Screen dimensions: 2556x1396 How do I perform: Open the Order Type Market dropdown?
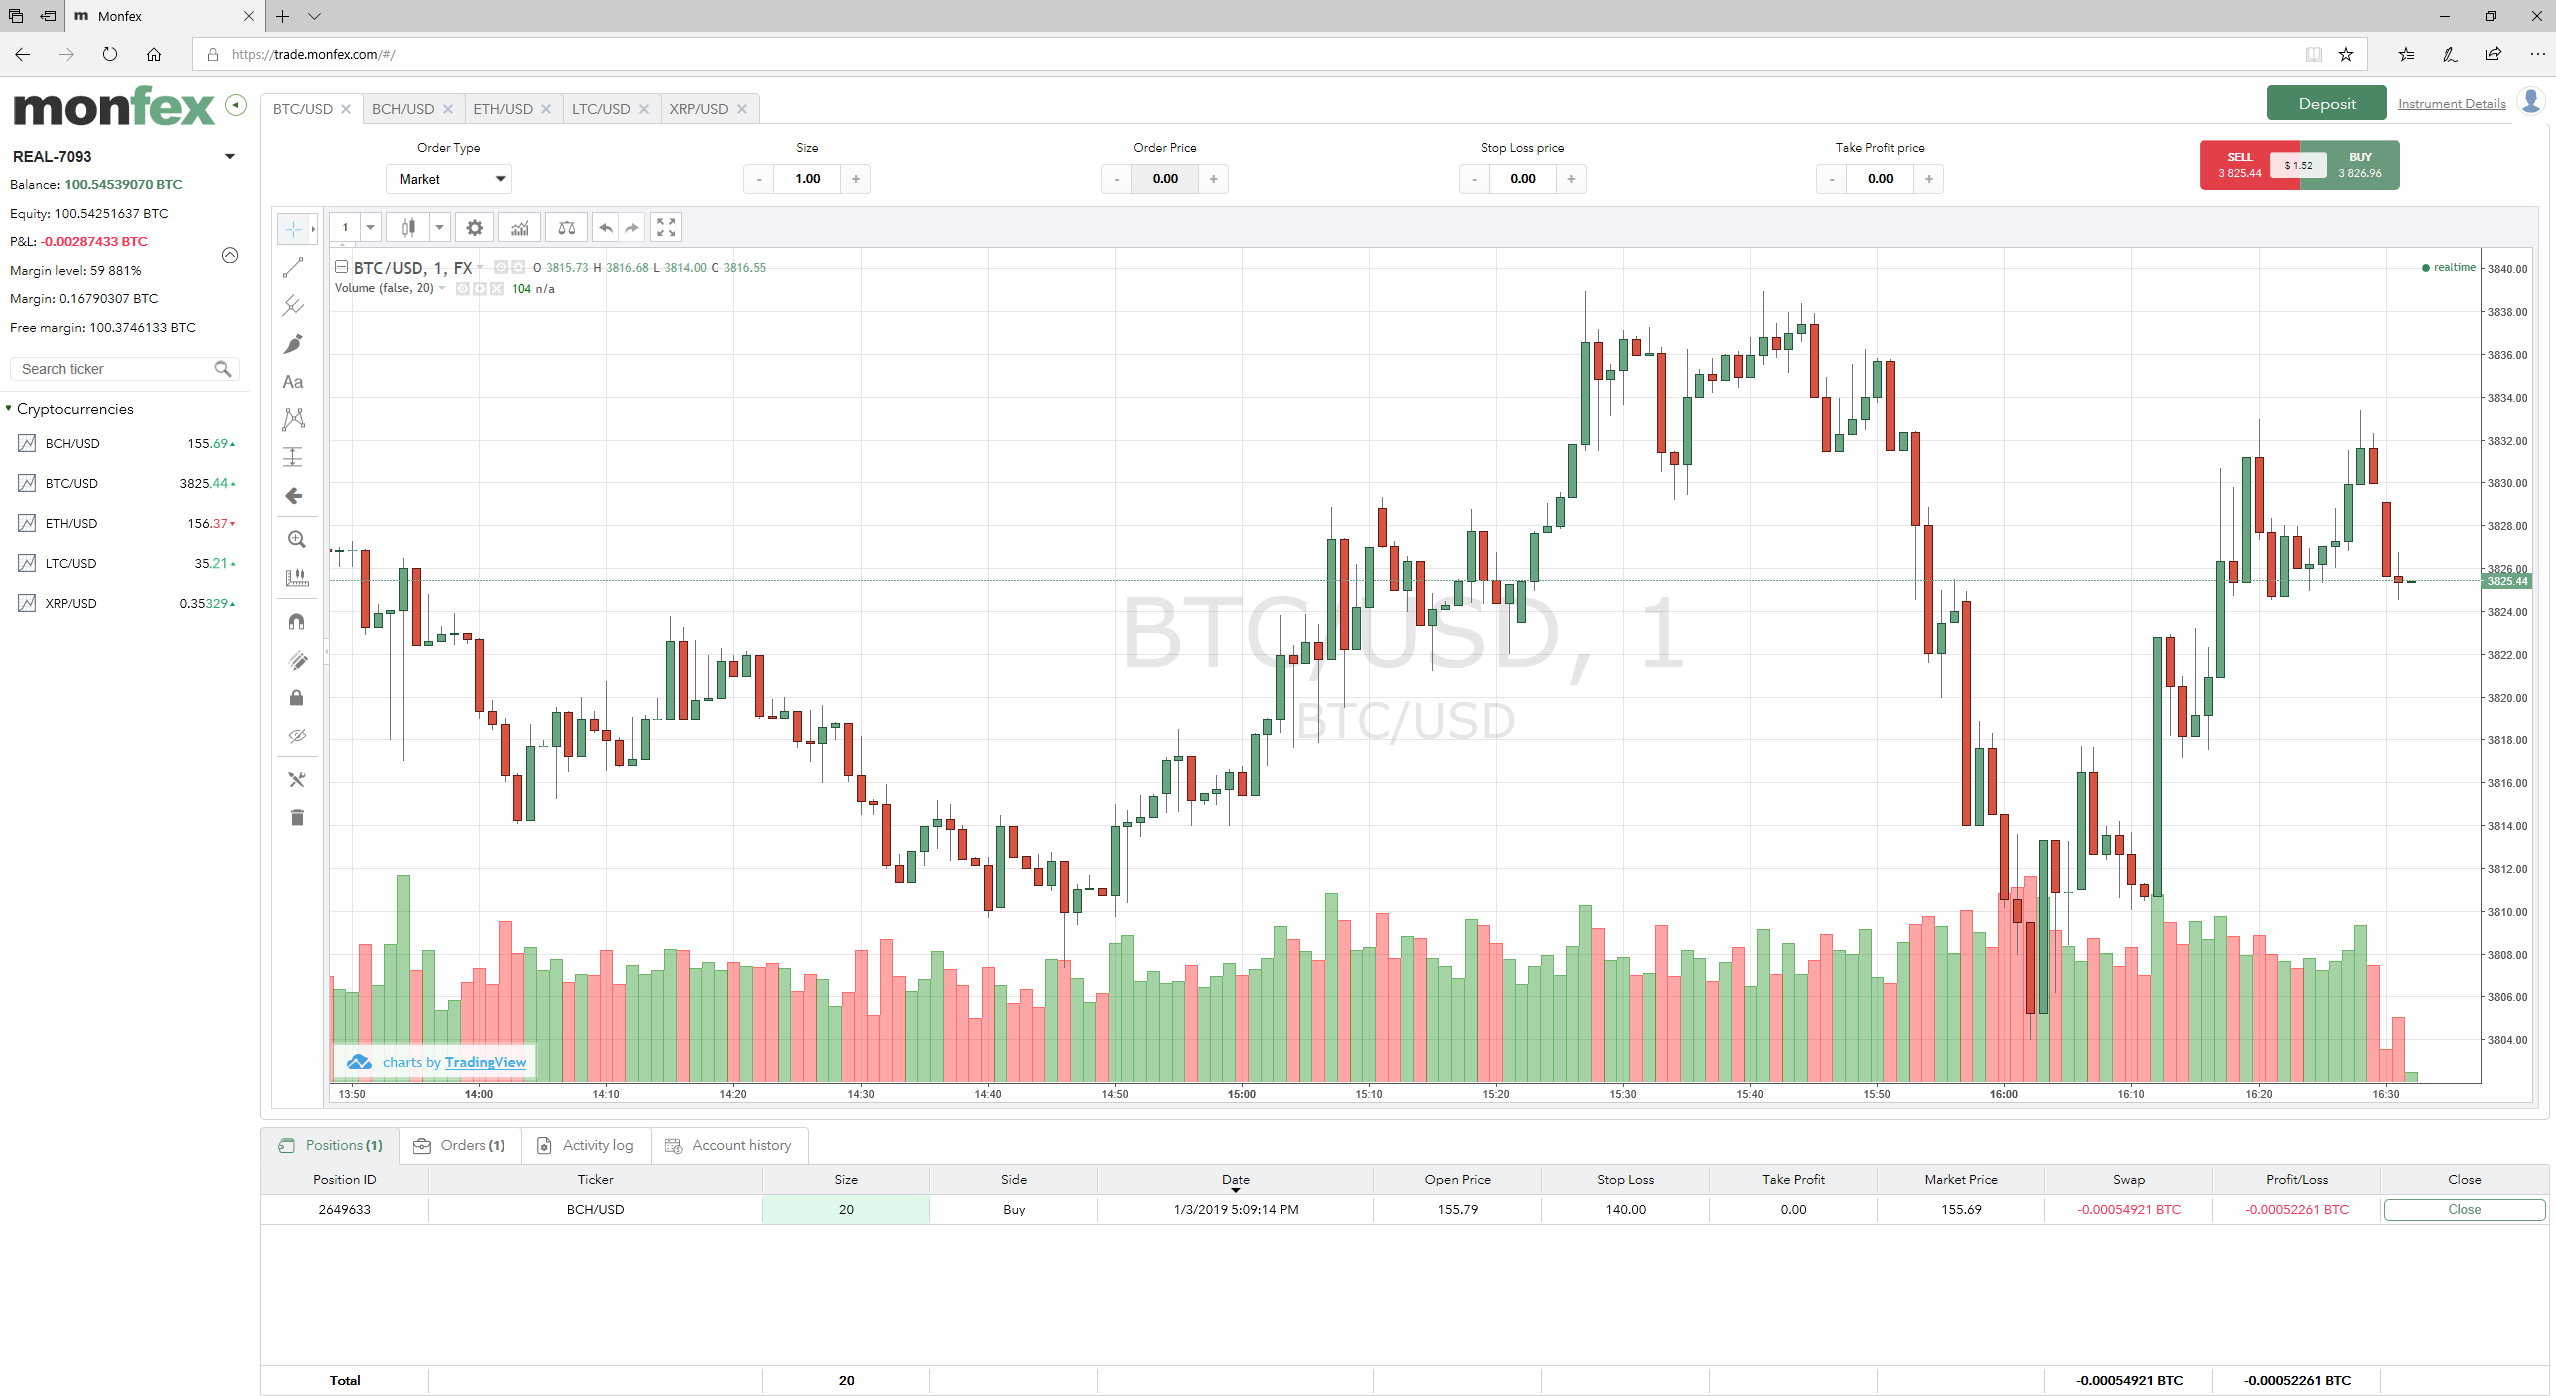(x=449, y=179)
